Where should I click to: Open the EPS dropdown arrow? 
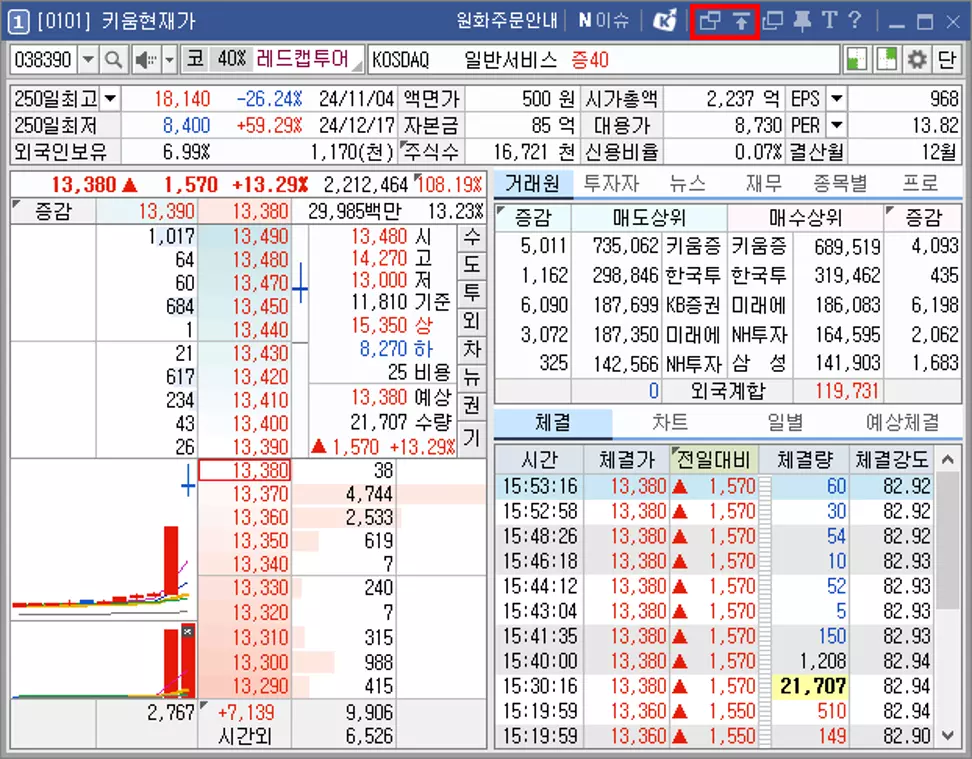point(836,99)
